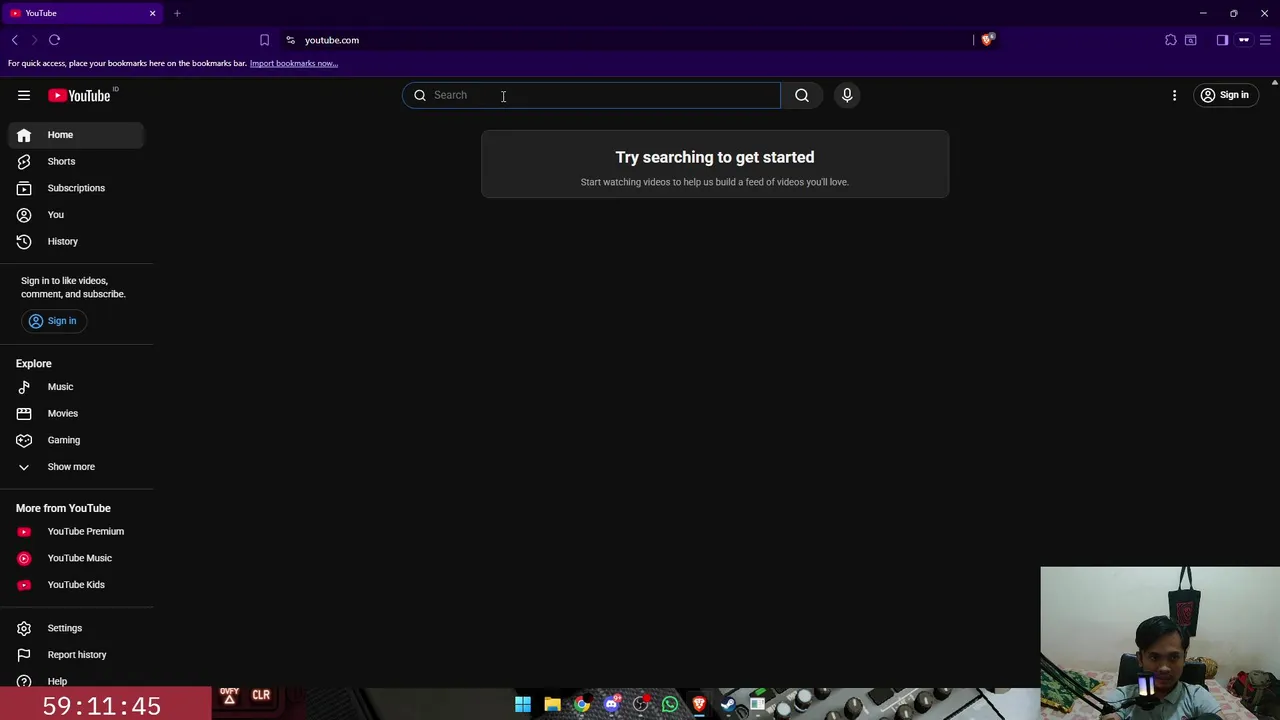
Task: Start voice search with the microphone
Action: click(x=847, y=95)
